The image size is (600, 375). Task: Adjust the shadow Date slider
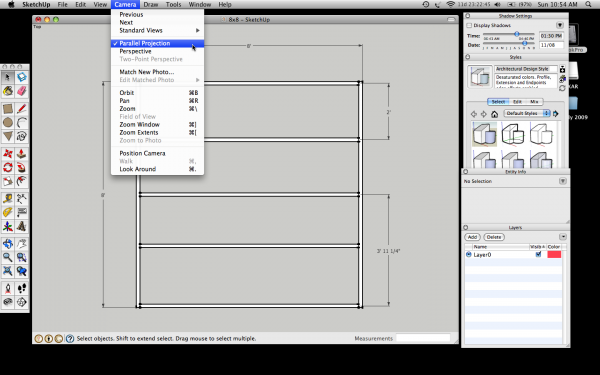pyautogui.click(x=525, y=43)
